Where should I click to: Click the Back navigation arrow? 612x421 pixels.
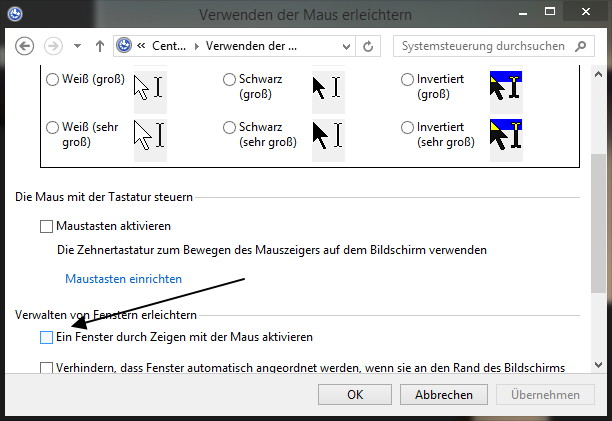click(x=24, y=46)
